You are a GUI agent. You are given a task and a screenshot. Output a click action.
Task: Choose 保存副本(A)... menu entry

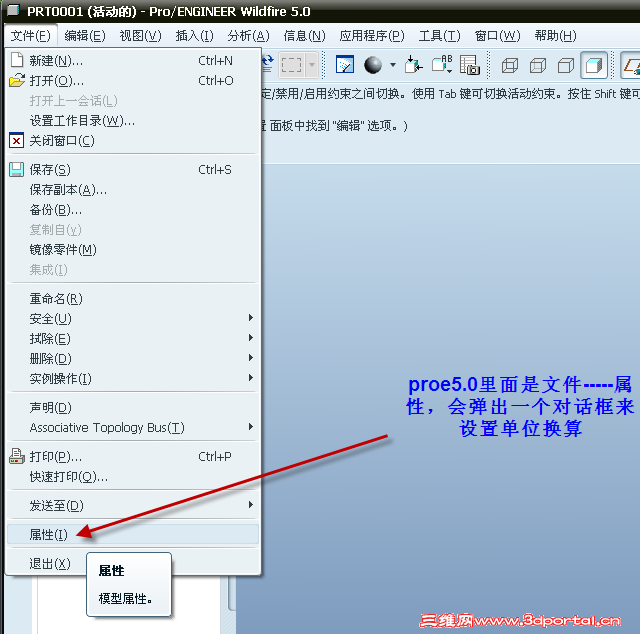point(133,189)
